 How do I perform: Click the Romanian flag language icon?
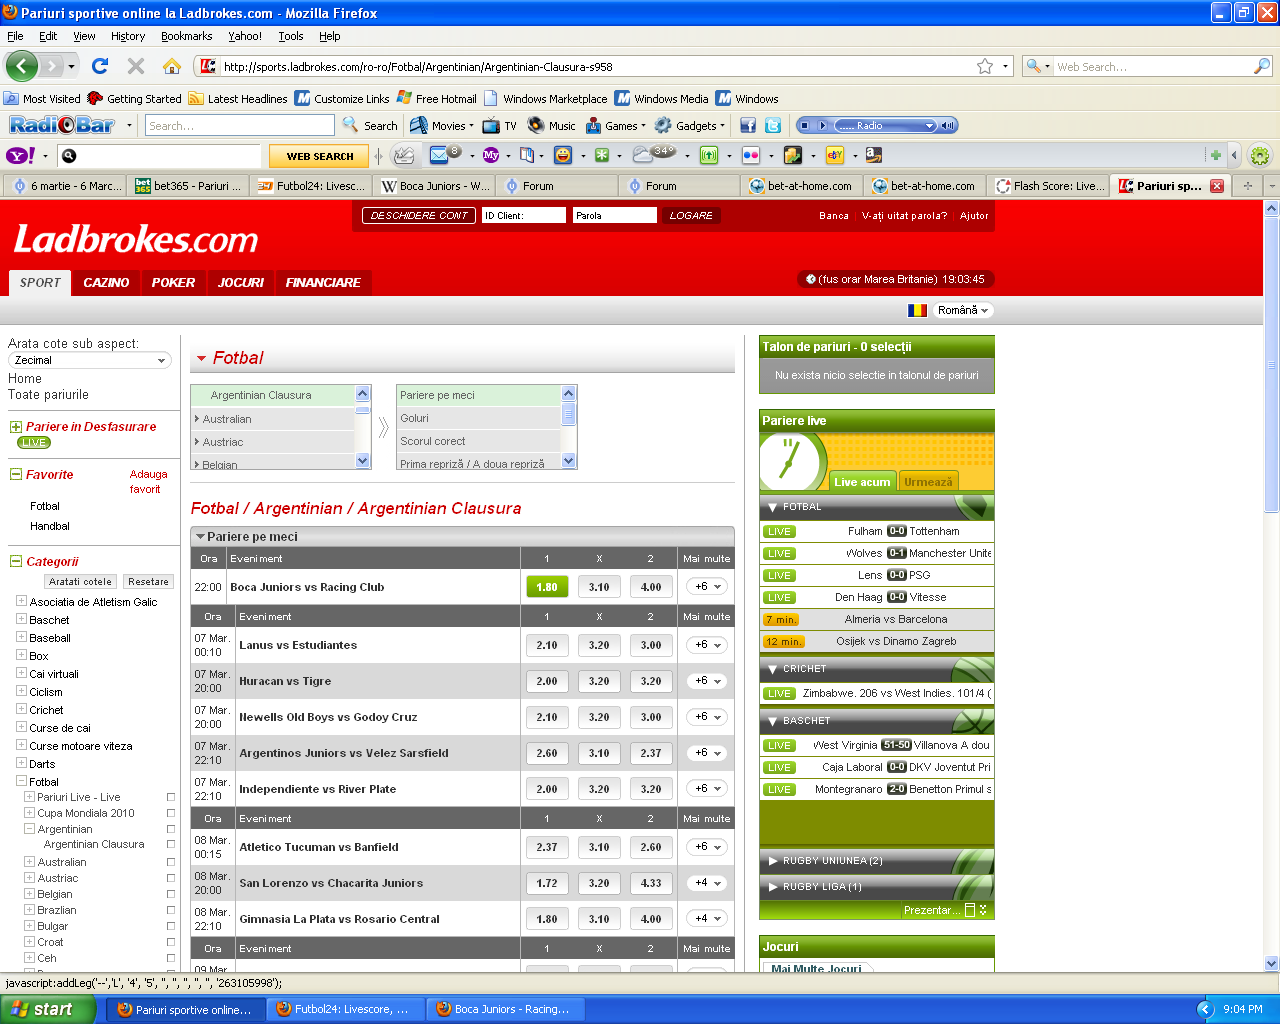pos(917,310)
